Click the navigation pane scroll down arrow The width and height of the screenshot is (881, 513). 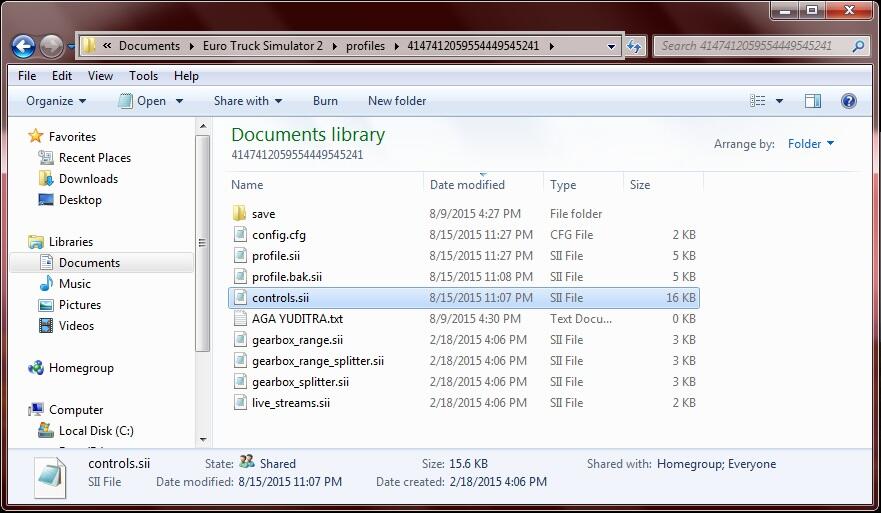click(204, 439)
